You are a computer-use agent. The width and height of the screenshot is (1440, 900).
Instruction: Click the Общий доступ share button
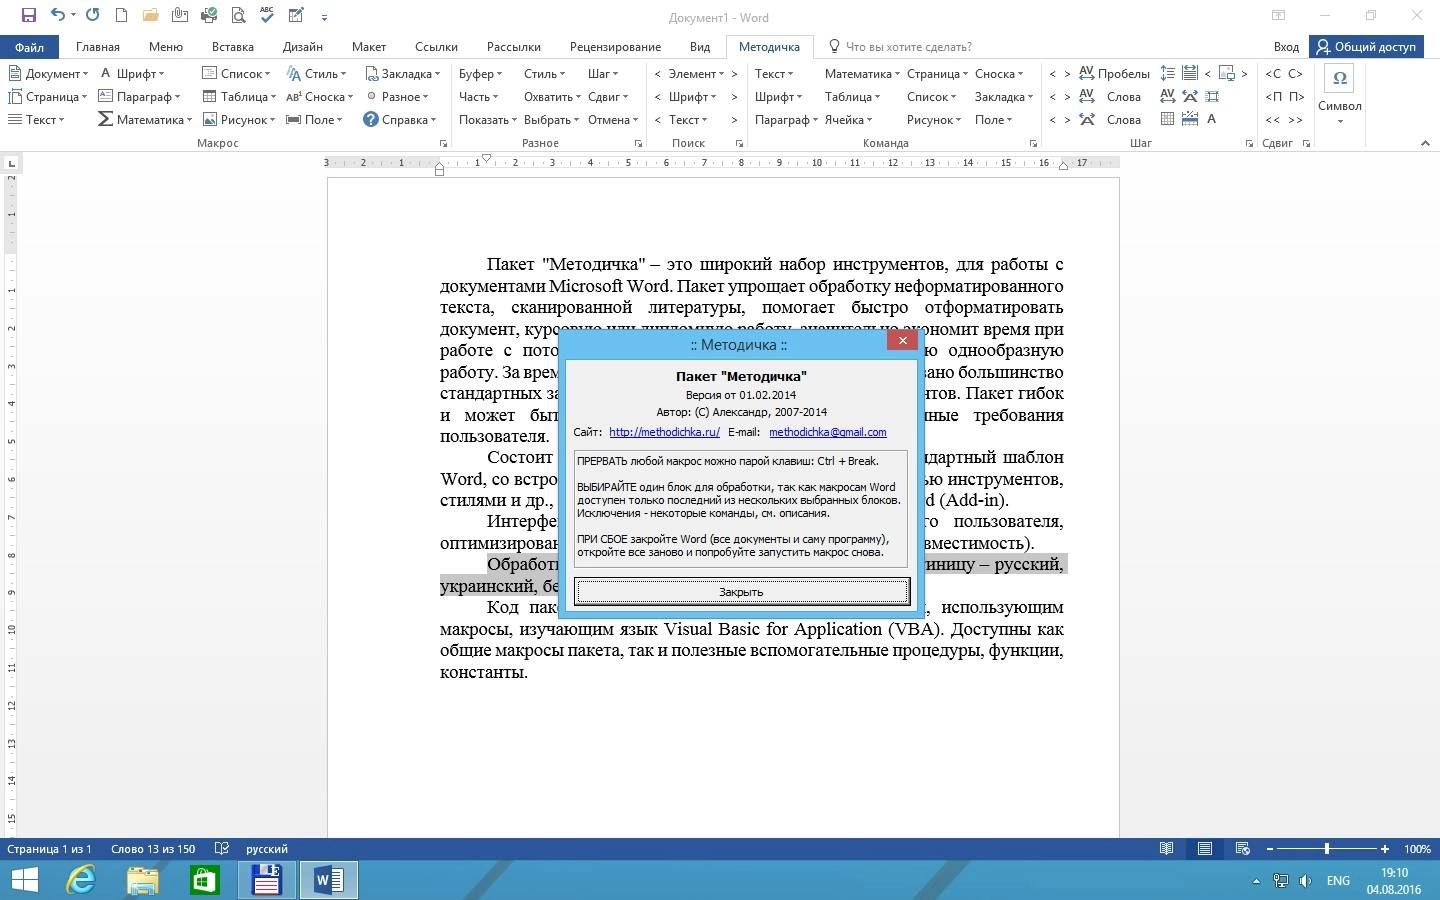1366,46
